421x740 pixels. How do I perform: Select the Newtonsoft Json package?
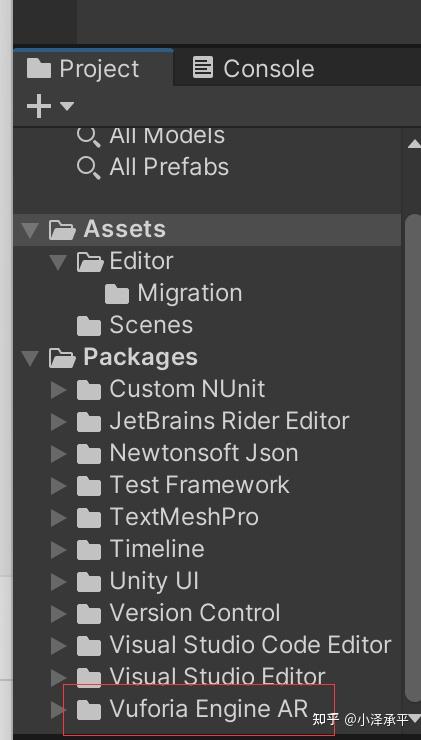[x=203, y=454]
